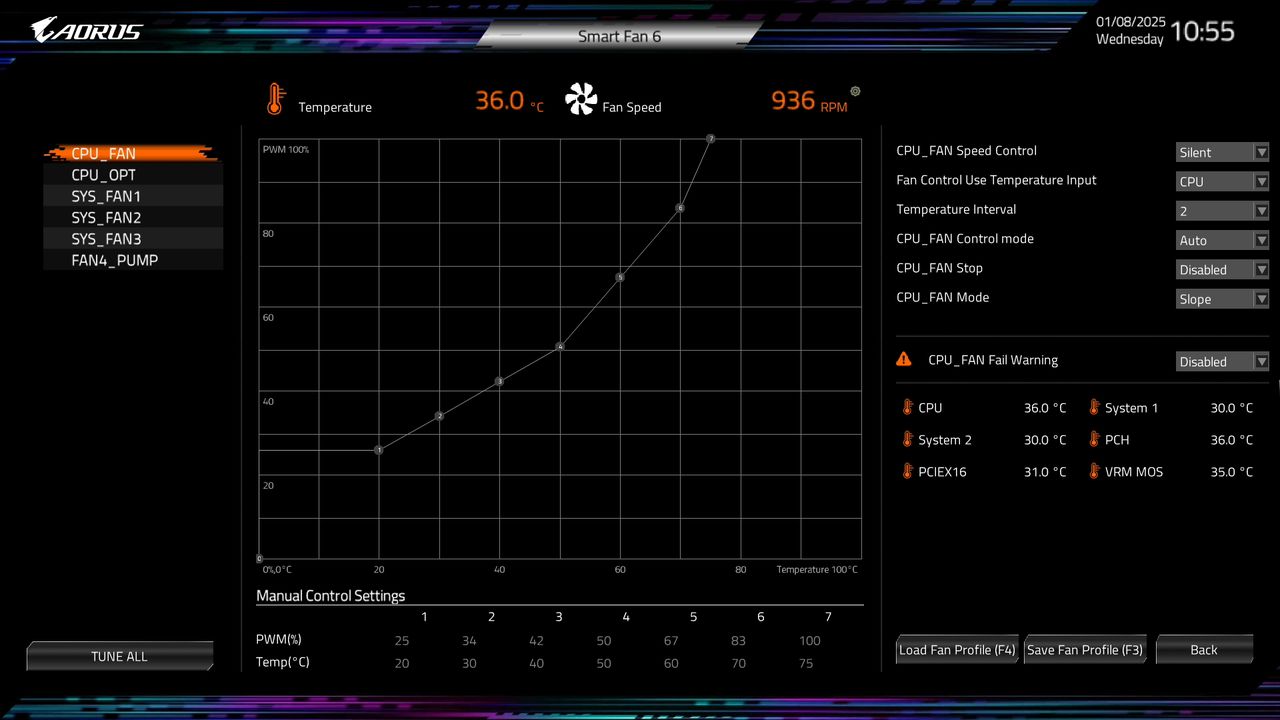The height and width of the screenshot is (720, 1280).
Task: Click the VRM MOS thermometer icon
Action: click(1094, 471)
